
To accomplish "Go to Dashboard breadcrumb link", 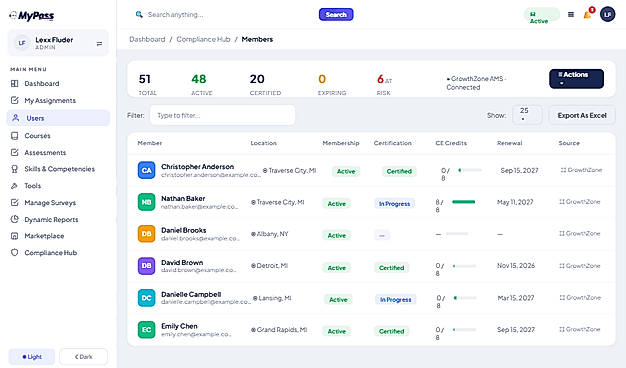I will click(x=147, y=39).
